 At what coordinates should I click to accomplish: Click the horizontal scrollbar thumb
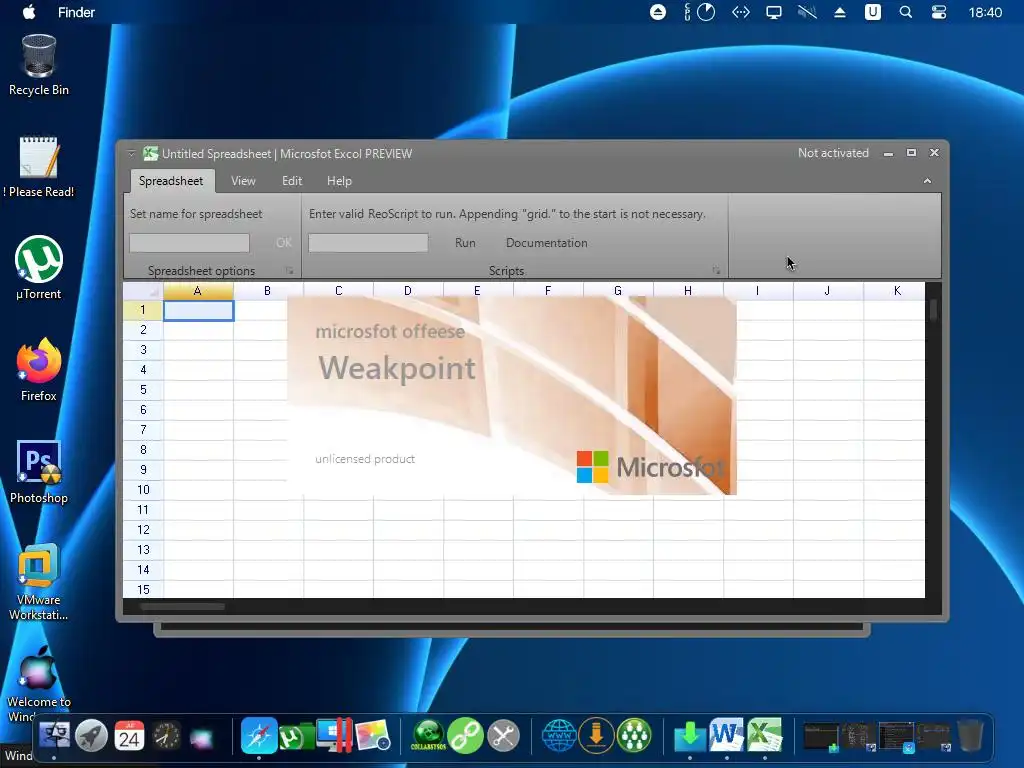pos(183,607)
